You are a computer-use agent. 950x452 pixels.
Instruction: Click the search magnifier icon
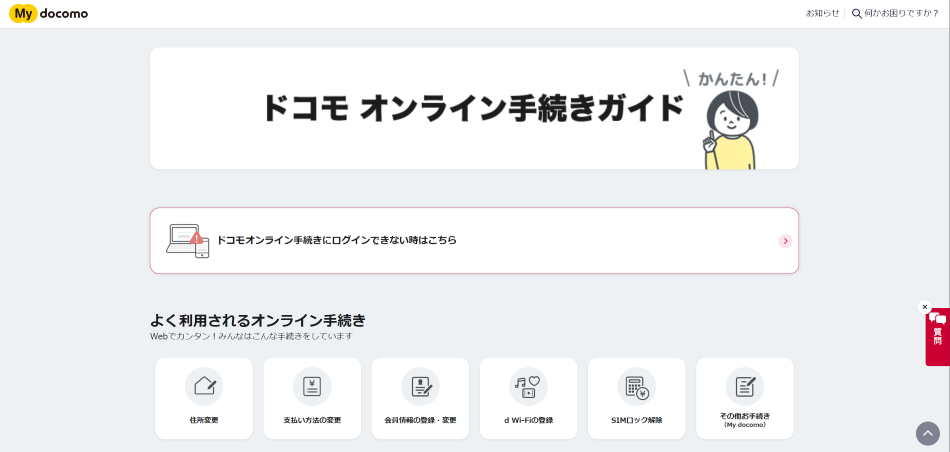tap(857, 13)
